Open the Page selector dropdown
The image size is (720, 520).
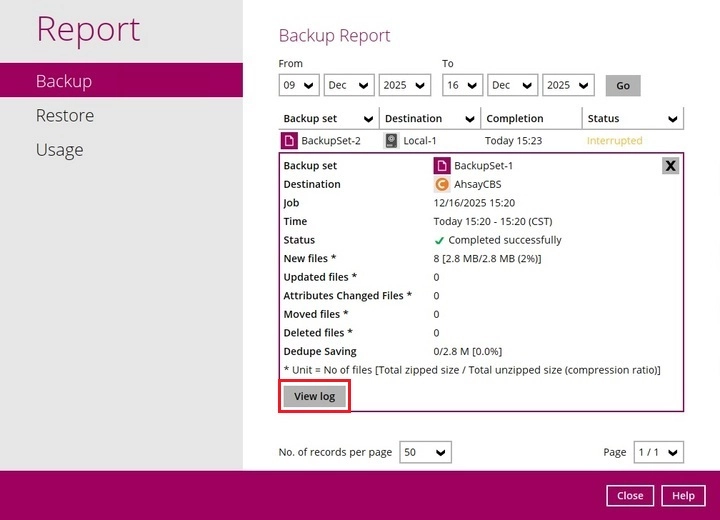point(659,453)
